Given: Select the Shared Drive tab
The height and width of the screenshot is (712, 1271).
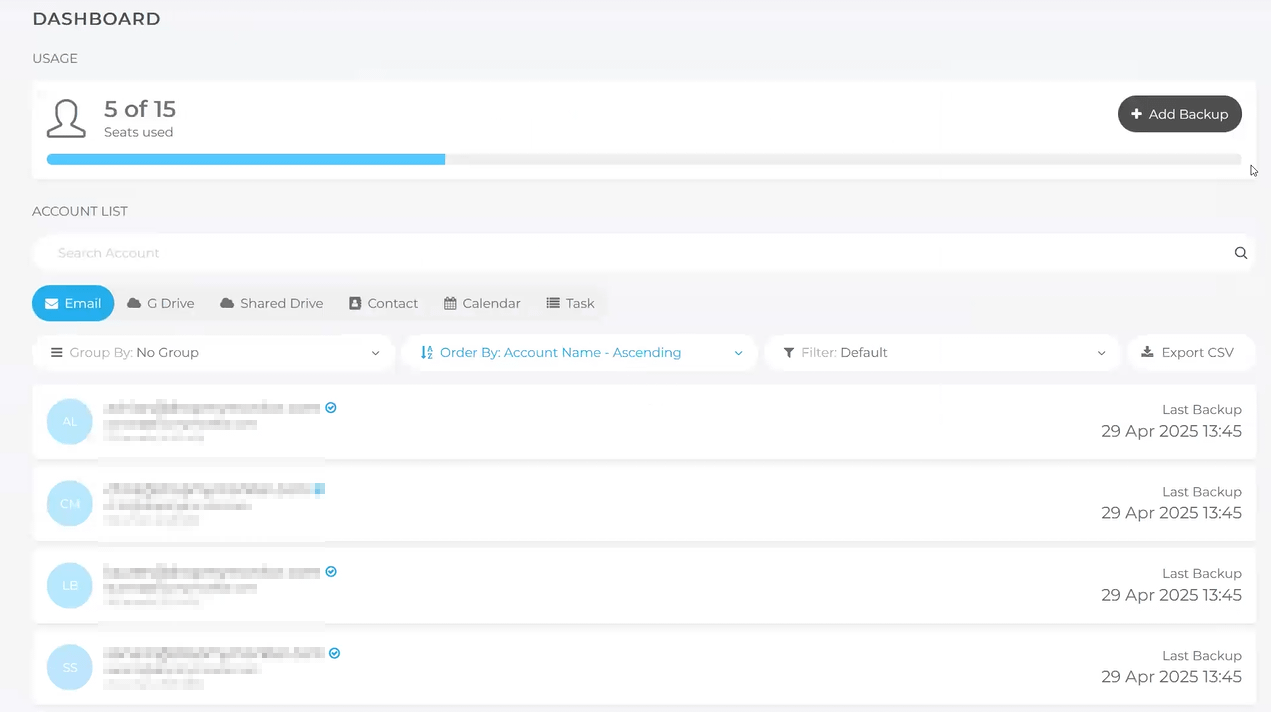Looking at the screenshot, I should click(x=271, y=303).
